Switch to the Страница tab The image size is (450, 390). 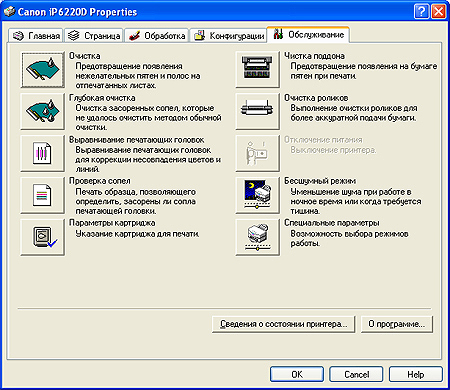coord(94,36)
